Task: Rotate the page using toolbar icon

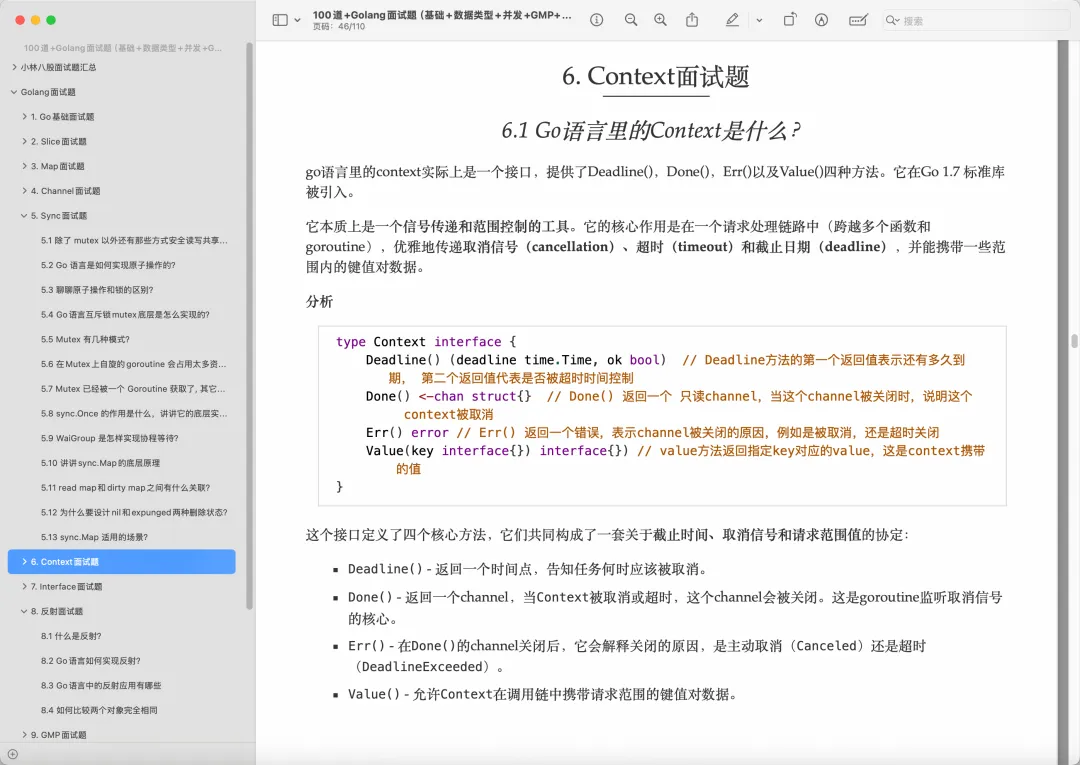Action: click(789, 20)
